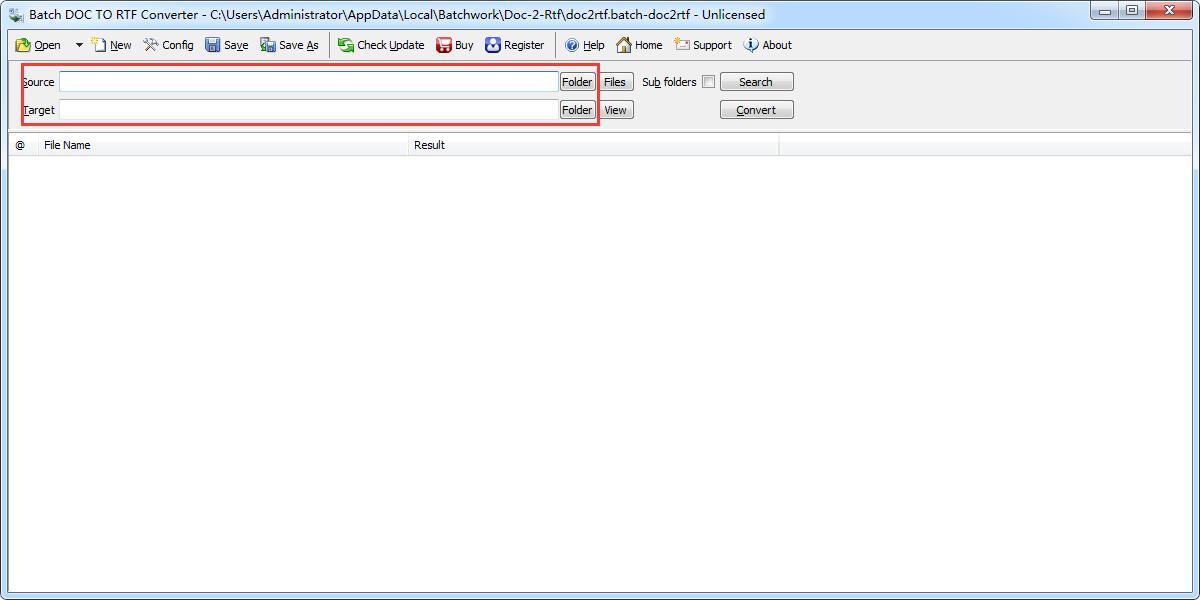Focus the Target path input field
This screenshot has width=1200, height=600.
click(309, 110)
